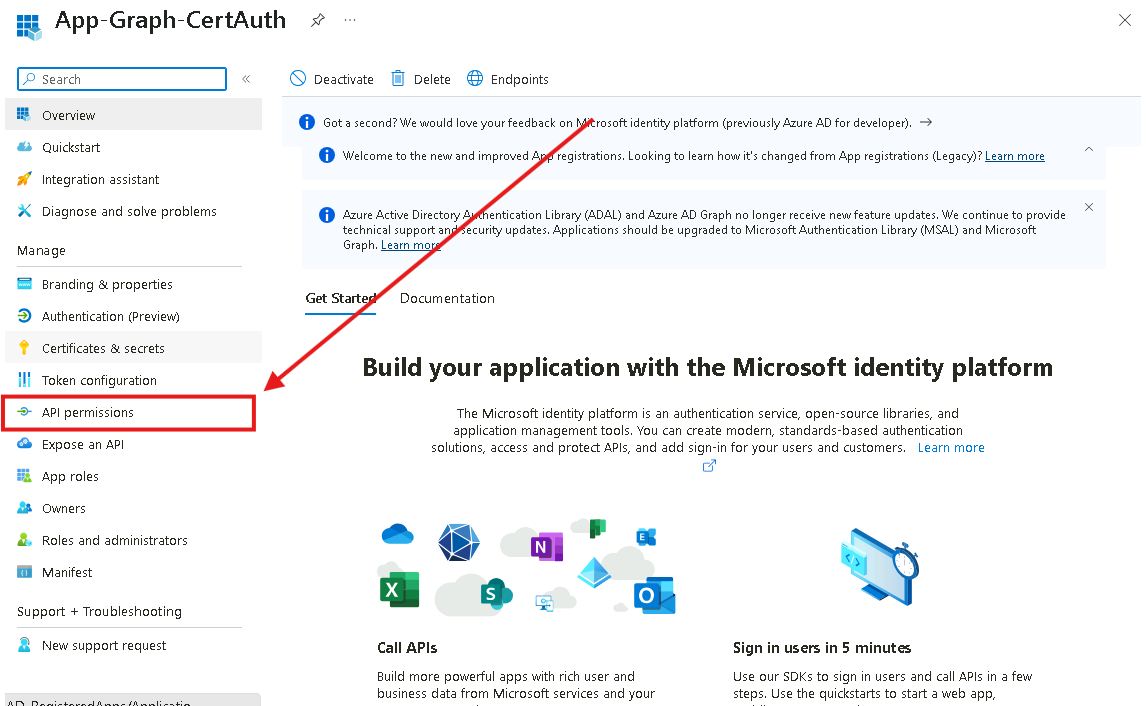This screenshot has width=1146, height=706.
Task: Open Token configuration
Action: [133, 380]
